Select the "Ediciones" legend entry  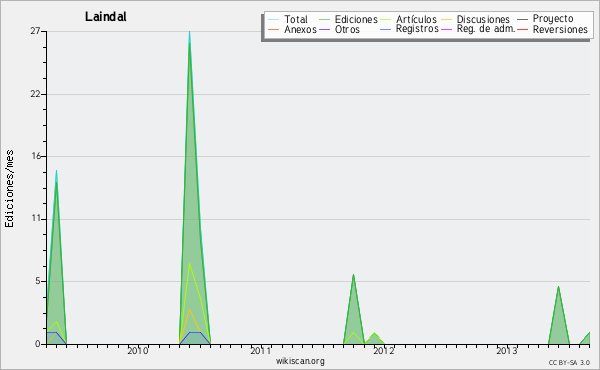click(356, 19)
